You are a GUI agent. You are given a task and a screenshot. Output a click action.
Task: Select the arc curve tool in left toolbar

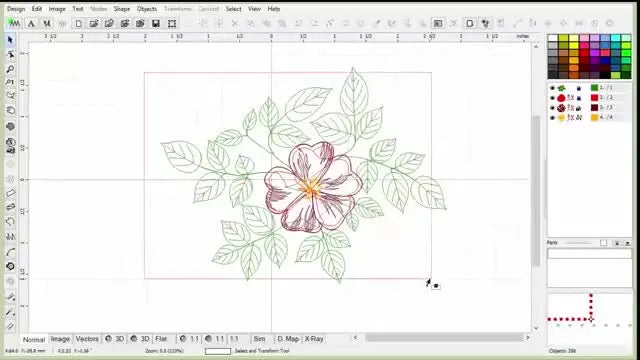(x=11, y=252)
